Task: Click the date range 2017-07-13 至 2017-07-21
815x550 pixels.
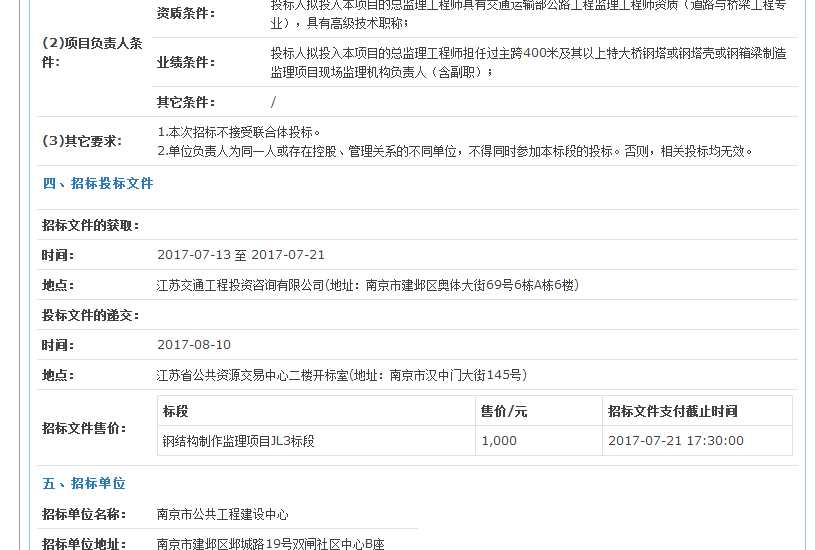Action: 241,255
